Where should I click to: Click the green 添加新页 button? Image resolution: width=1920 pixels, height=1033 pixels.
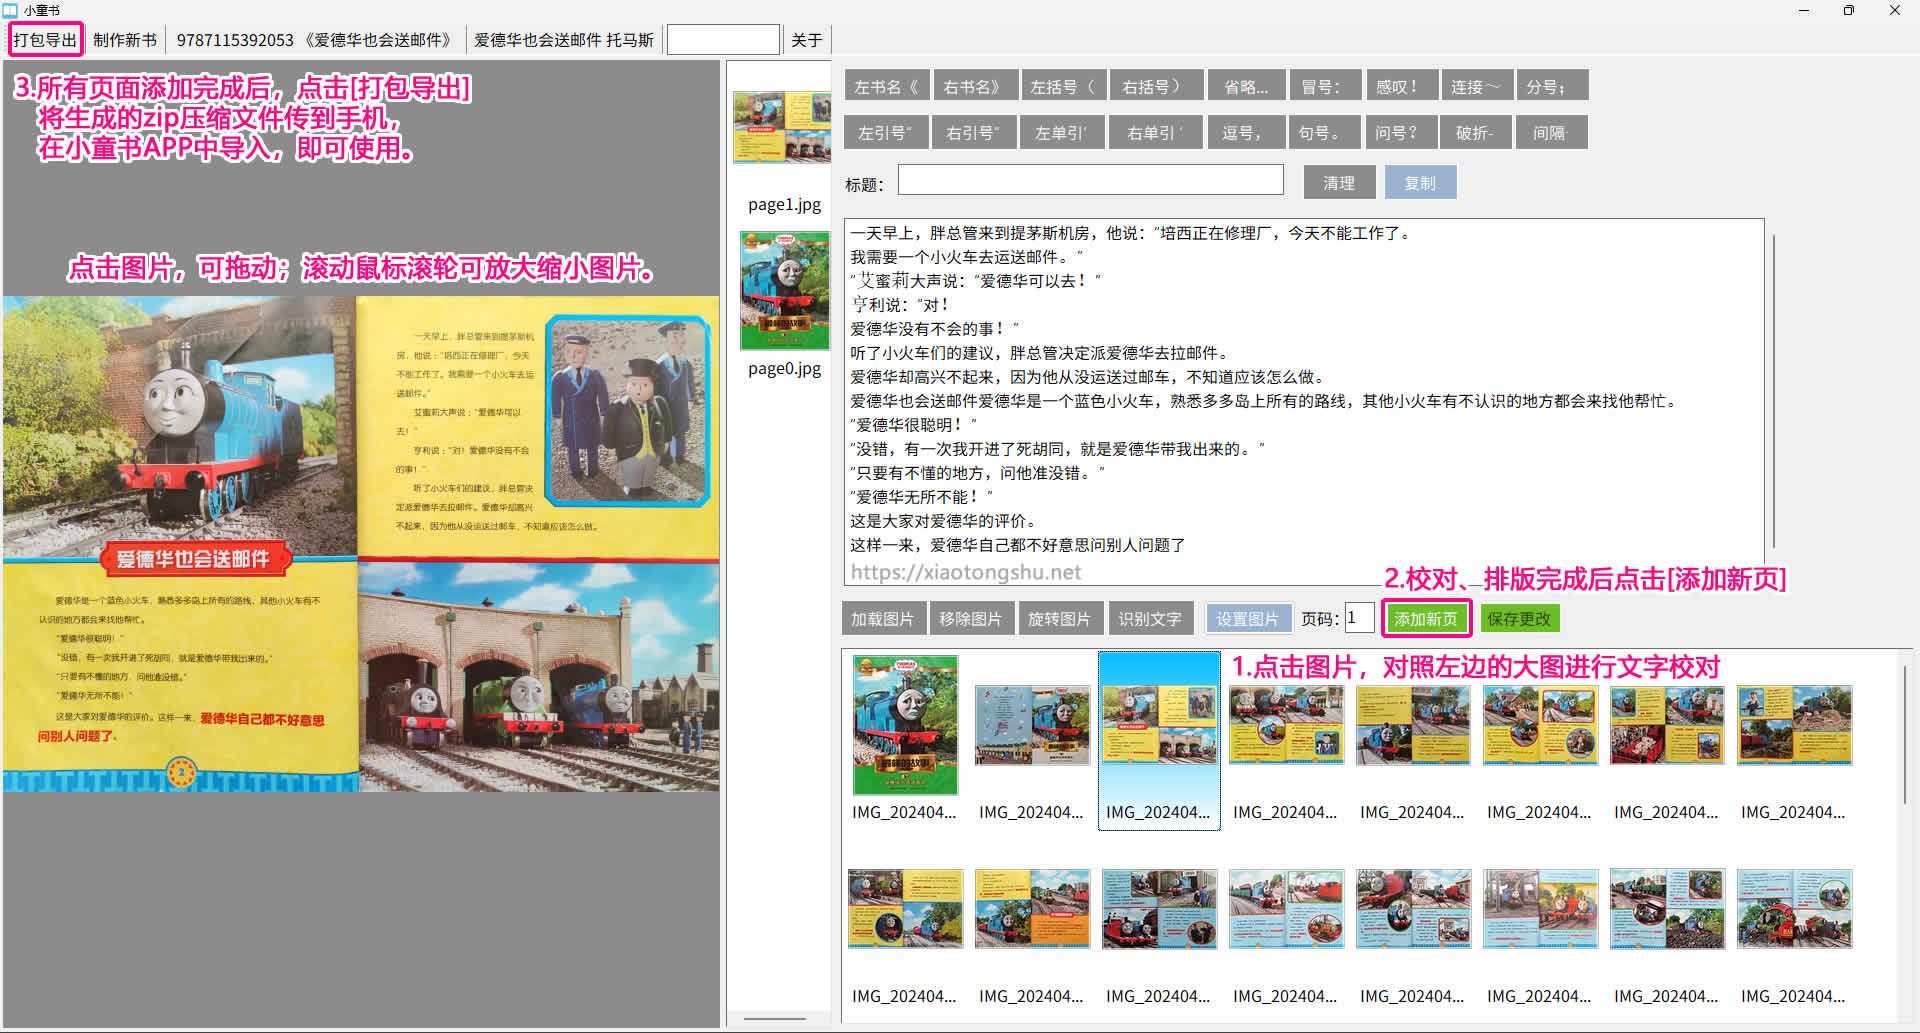pyautogui.click(x=1426, y=618)
